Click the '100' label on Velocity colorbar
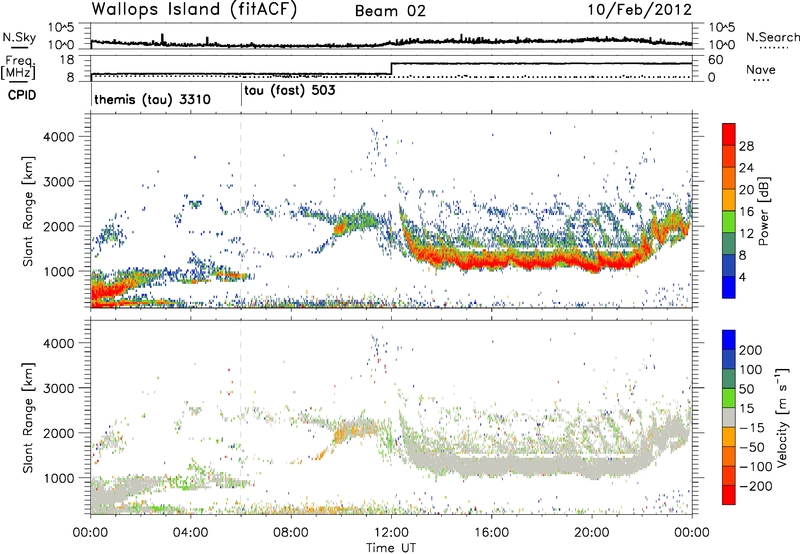Viewport: 800px width, 554px height. [x=751, y=370]
